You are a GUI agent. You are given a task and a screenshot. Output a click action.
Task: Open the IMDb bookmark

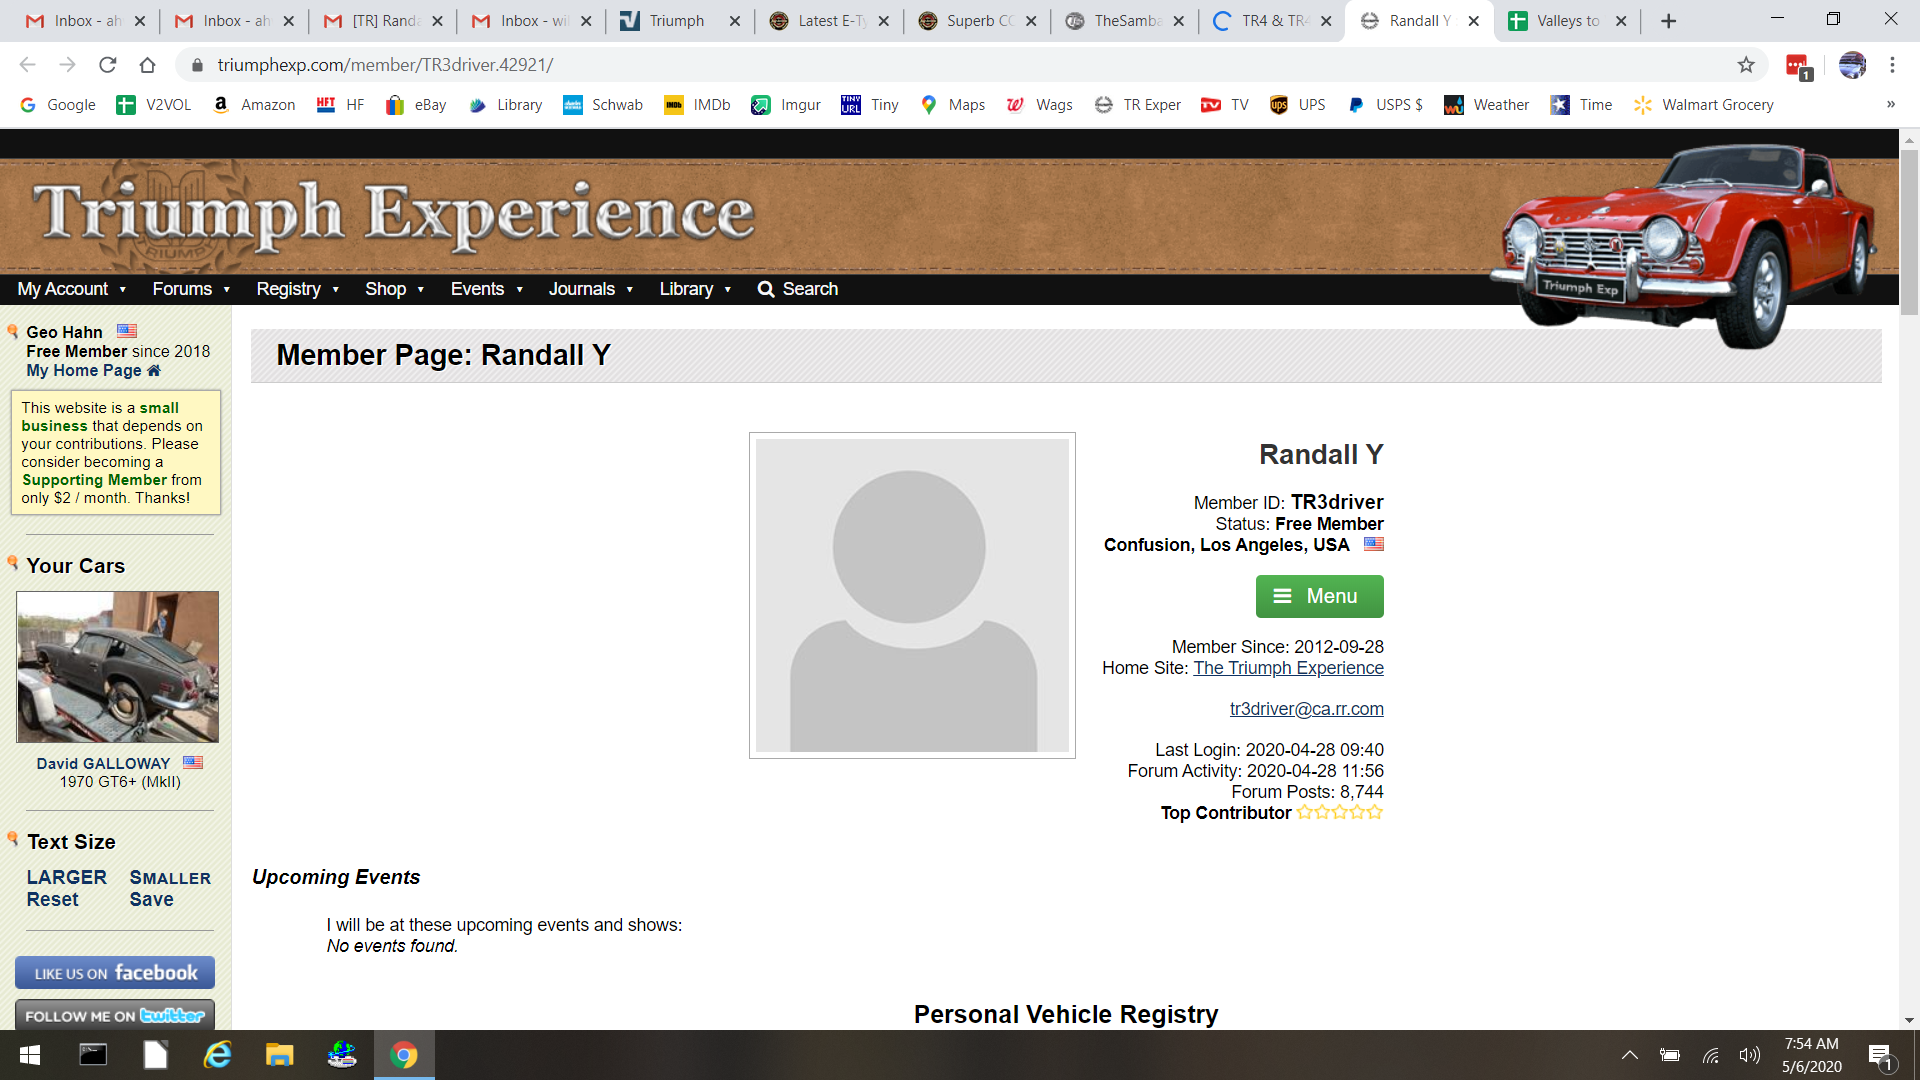(x=697, y=105)
